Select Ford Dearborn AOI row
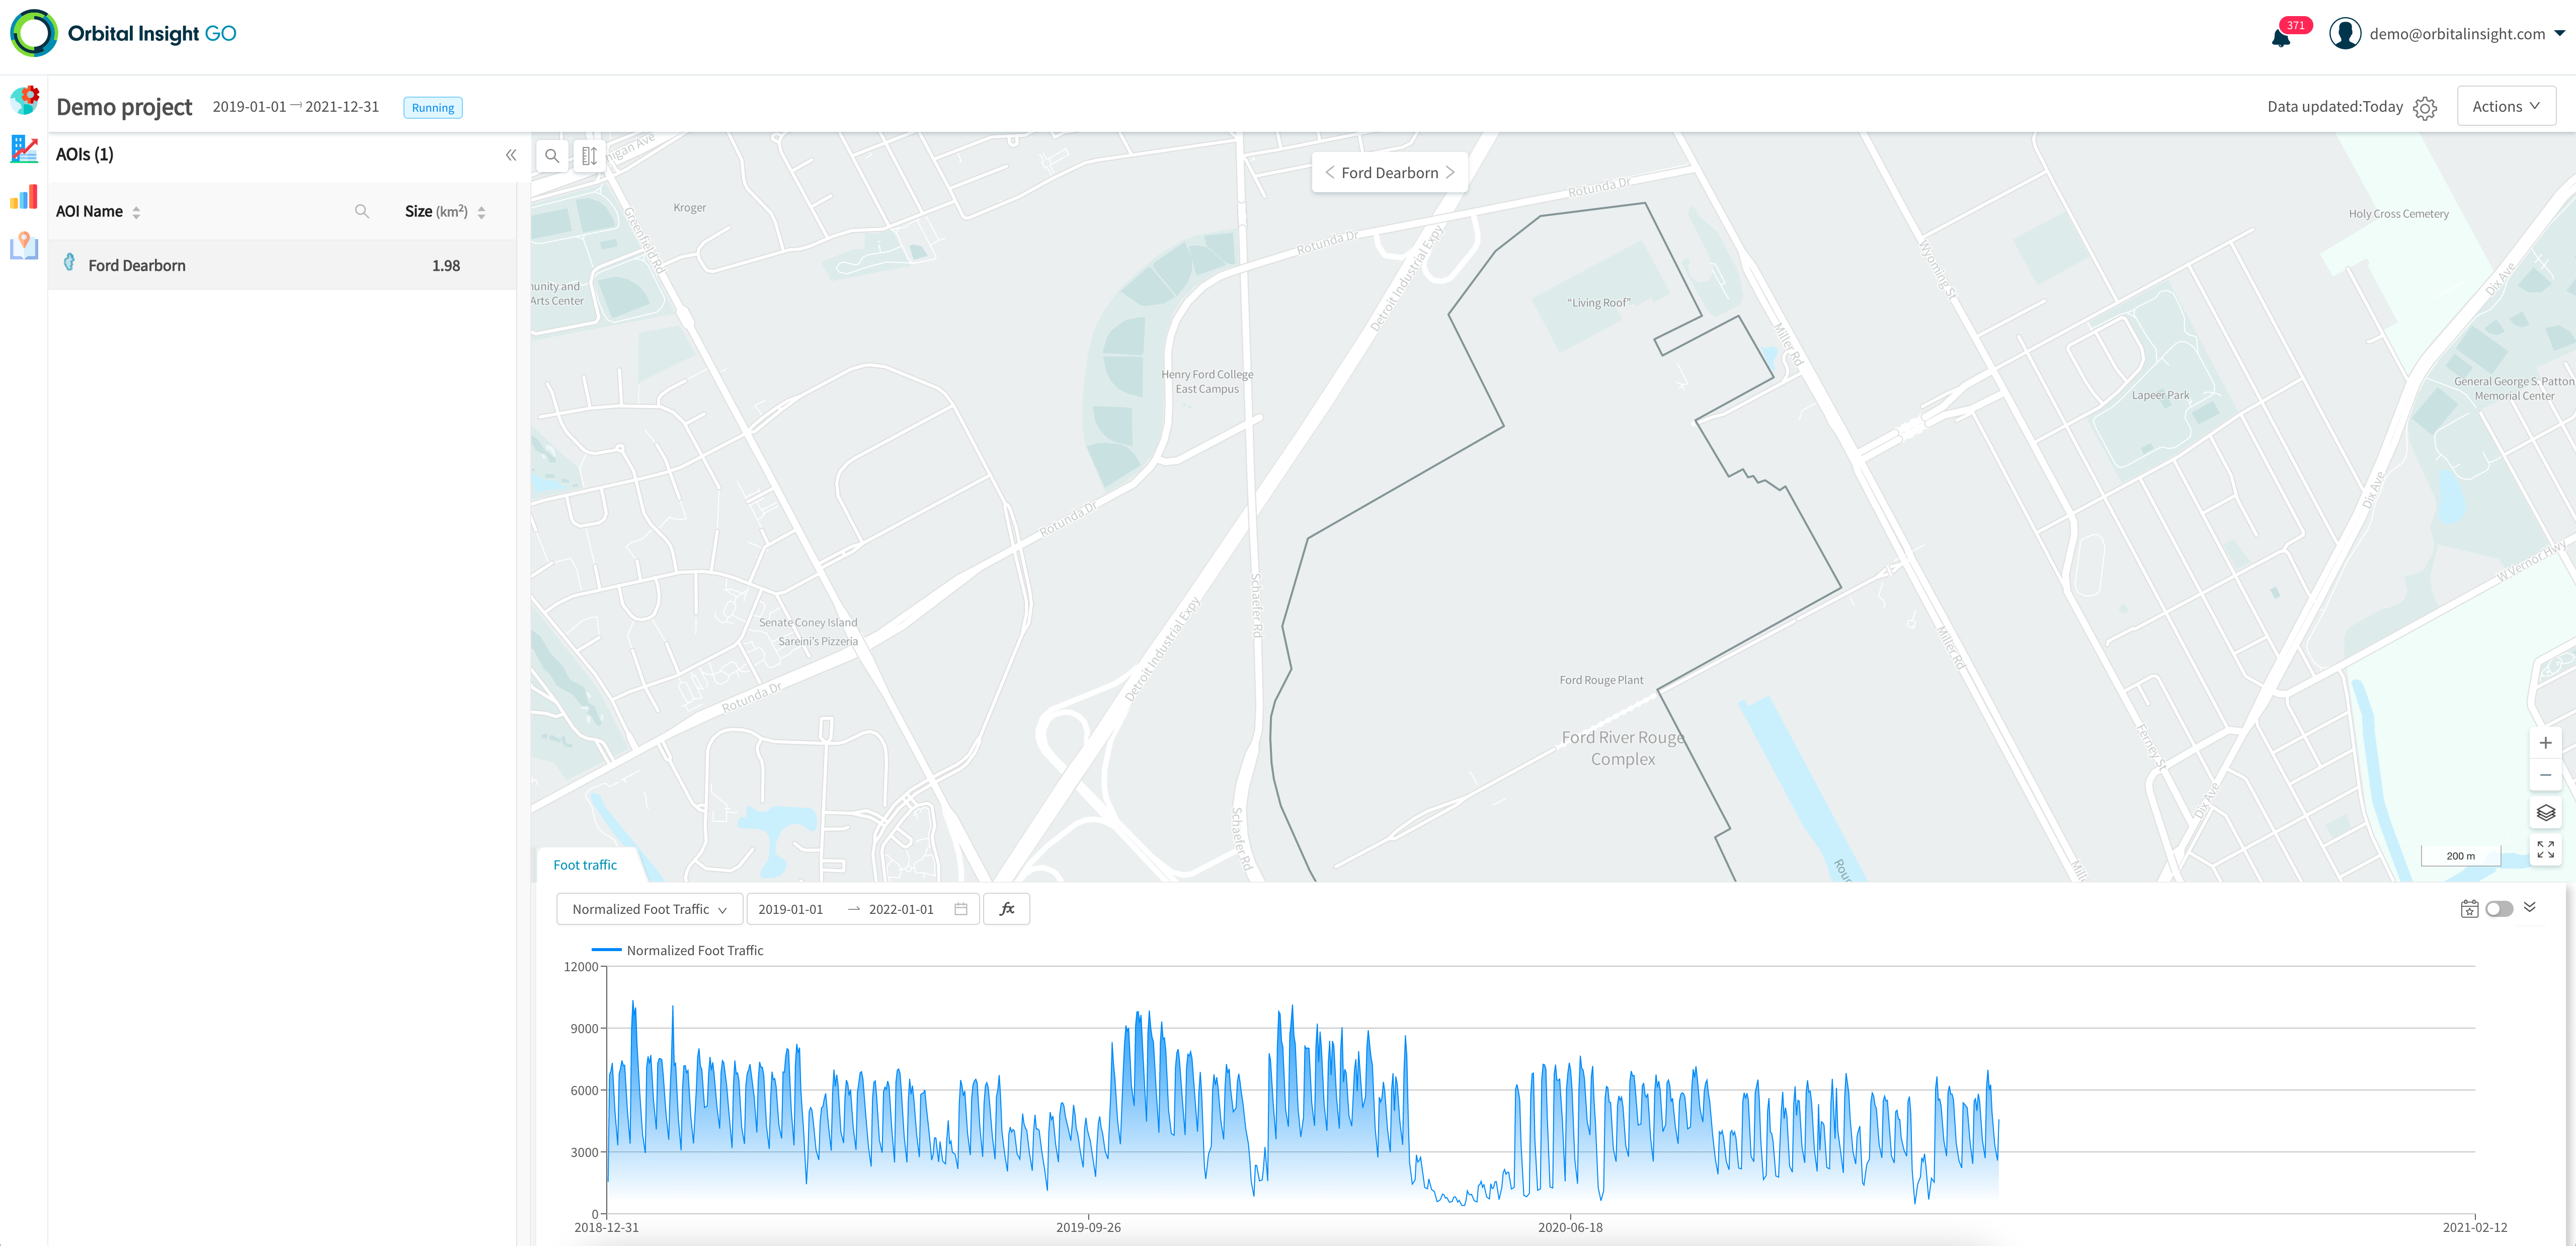2576x1246 pixels. [137, 265]
